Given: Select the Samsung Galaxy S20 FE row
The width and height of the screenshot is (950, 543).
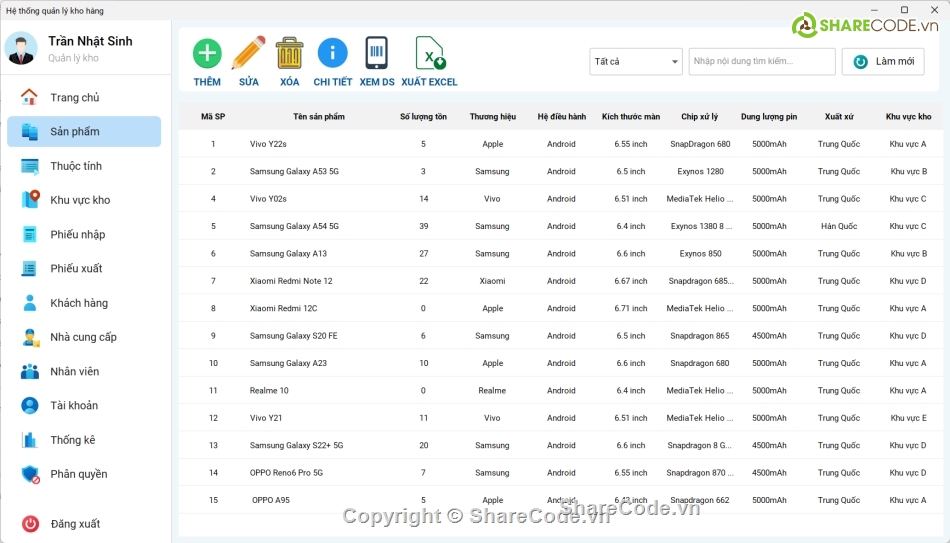Looking at the screenshot, I should coord(561,336).
